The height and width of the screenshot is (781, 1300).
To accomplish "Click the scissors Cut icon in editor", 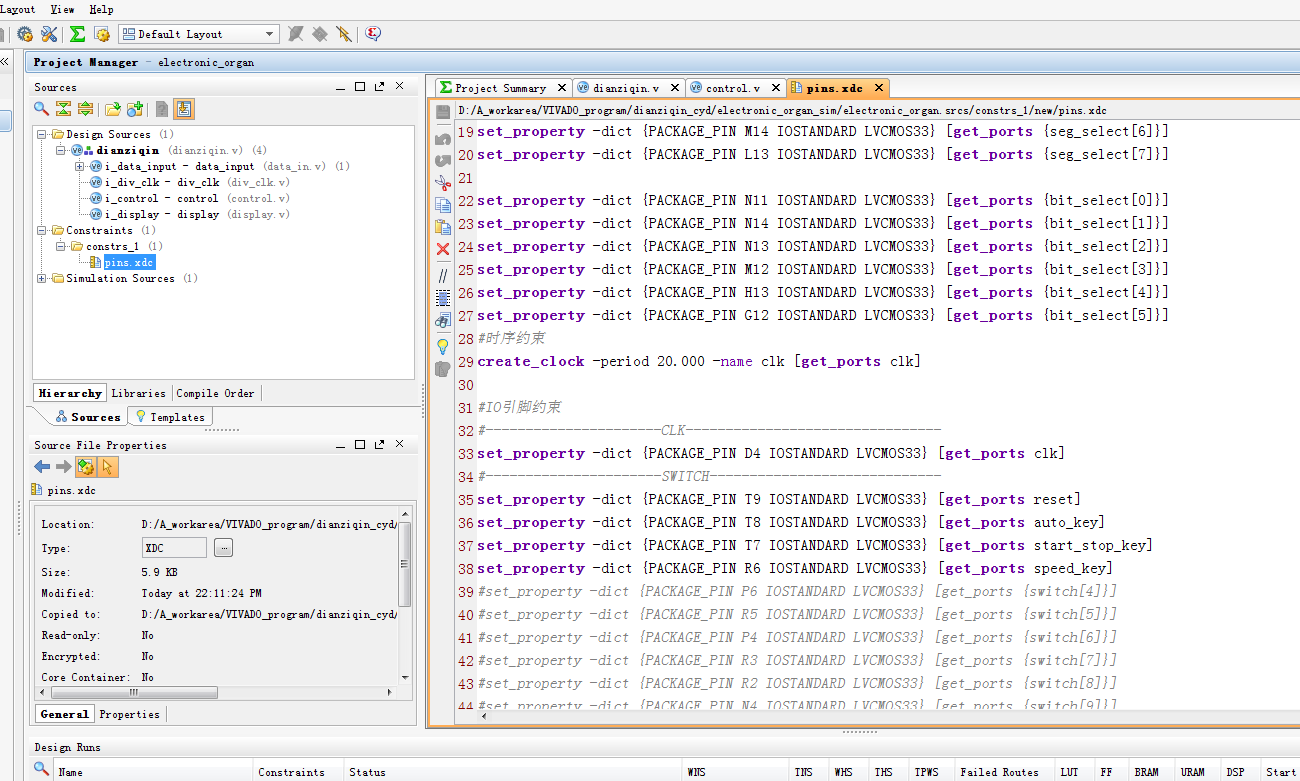I will (x=443, y=183).
